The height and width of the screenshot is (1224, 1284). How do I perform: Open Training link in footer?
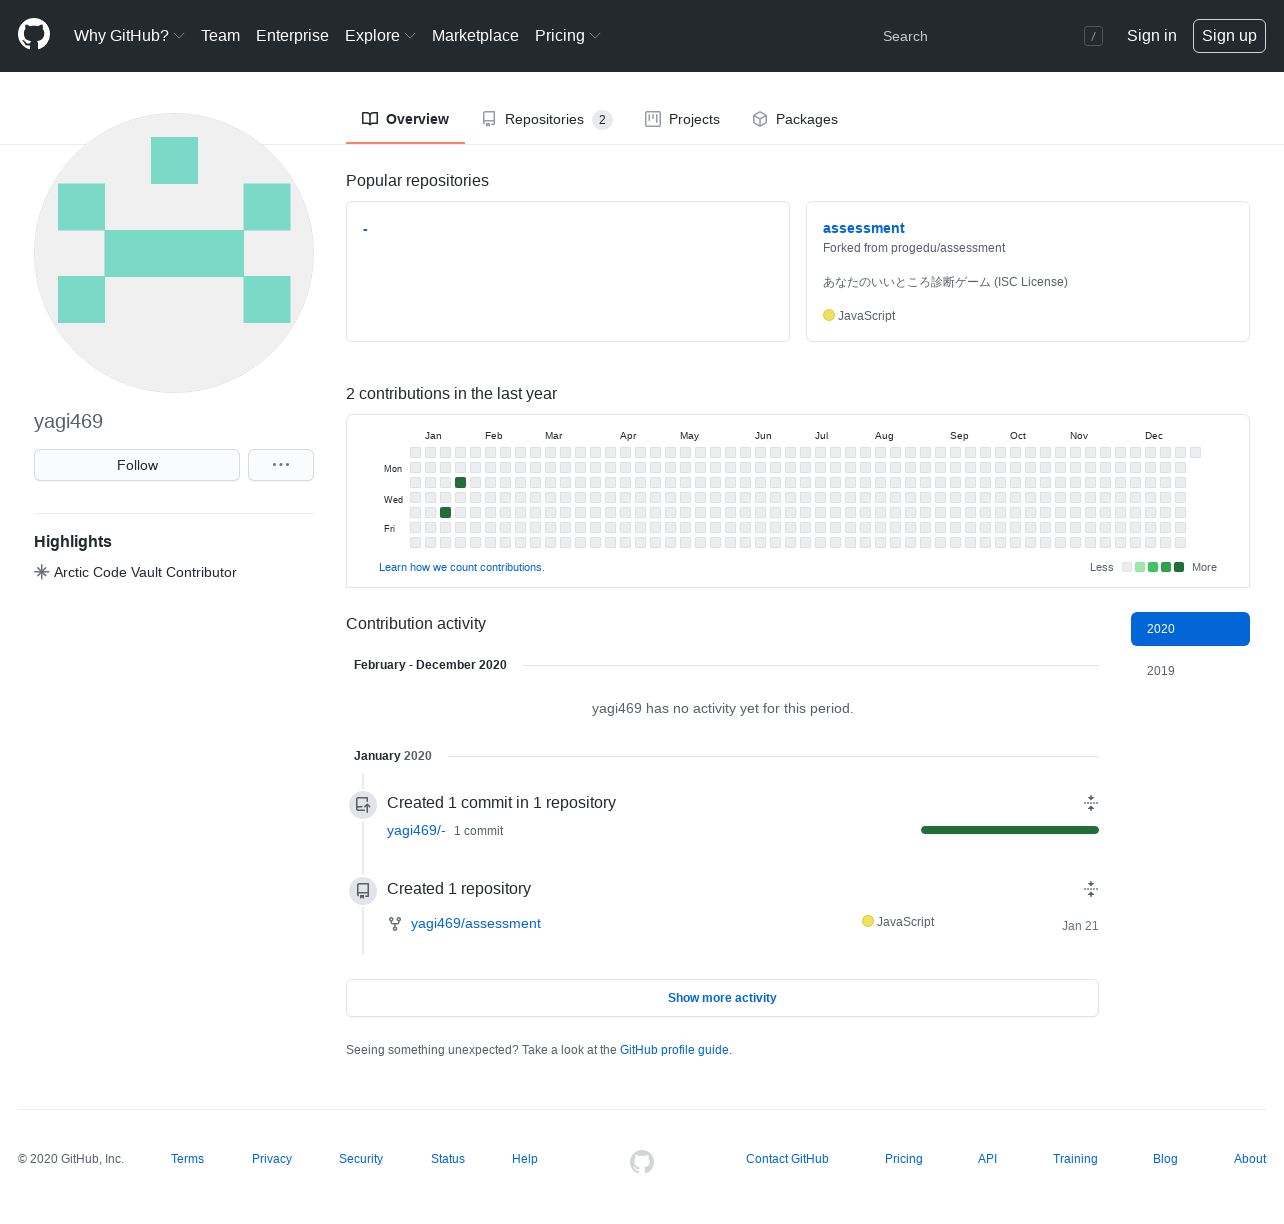click(x=1075, y=1159)
